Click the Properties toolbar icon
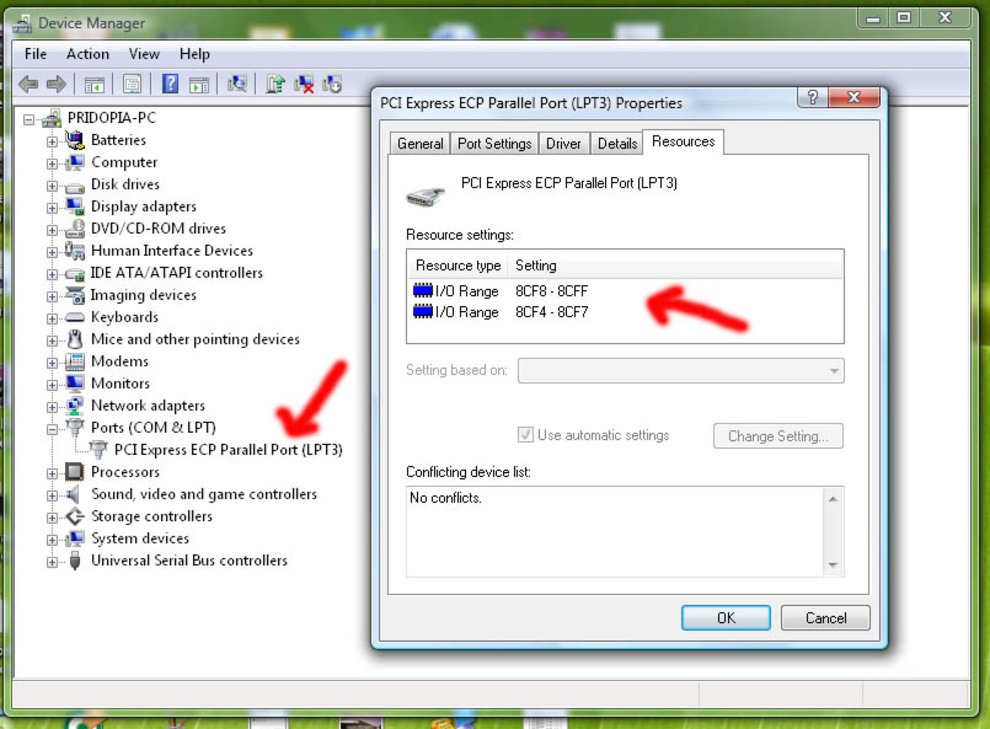The image size is (990, 729). (132, 84)
